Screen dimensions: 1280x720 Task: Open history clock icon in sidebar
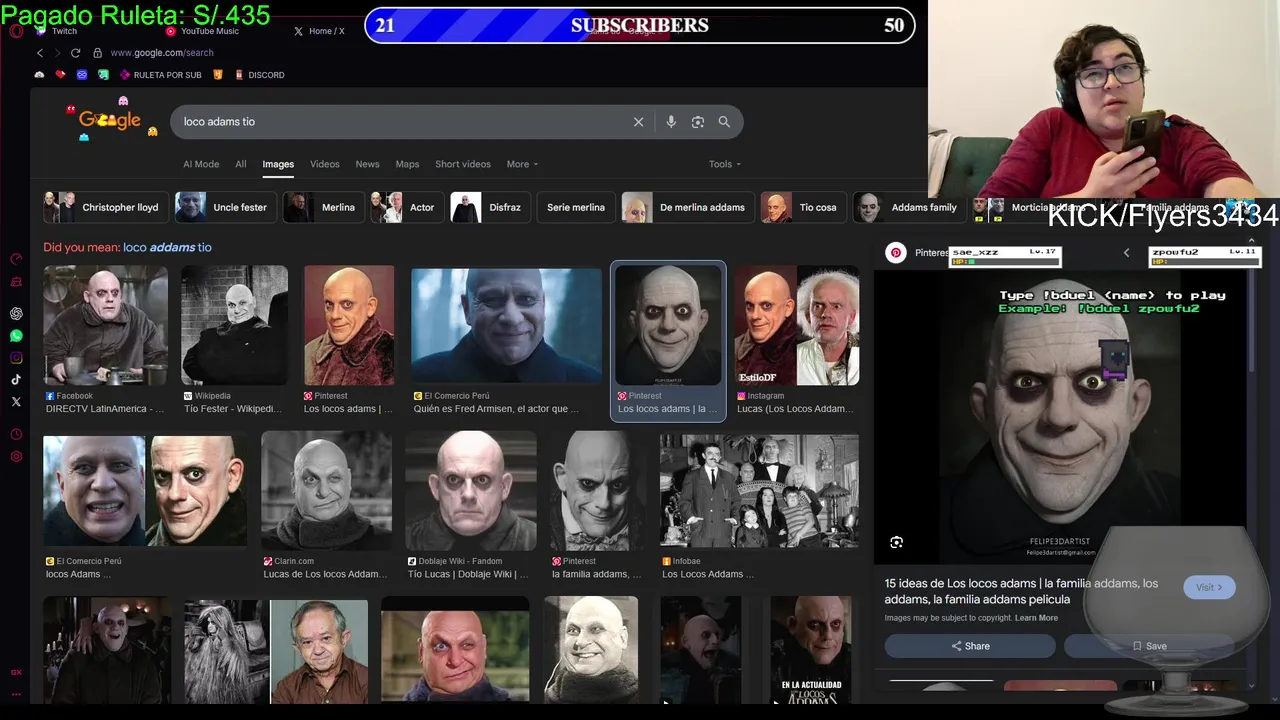coord(16,435)
